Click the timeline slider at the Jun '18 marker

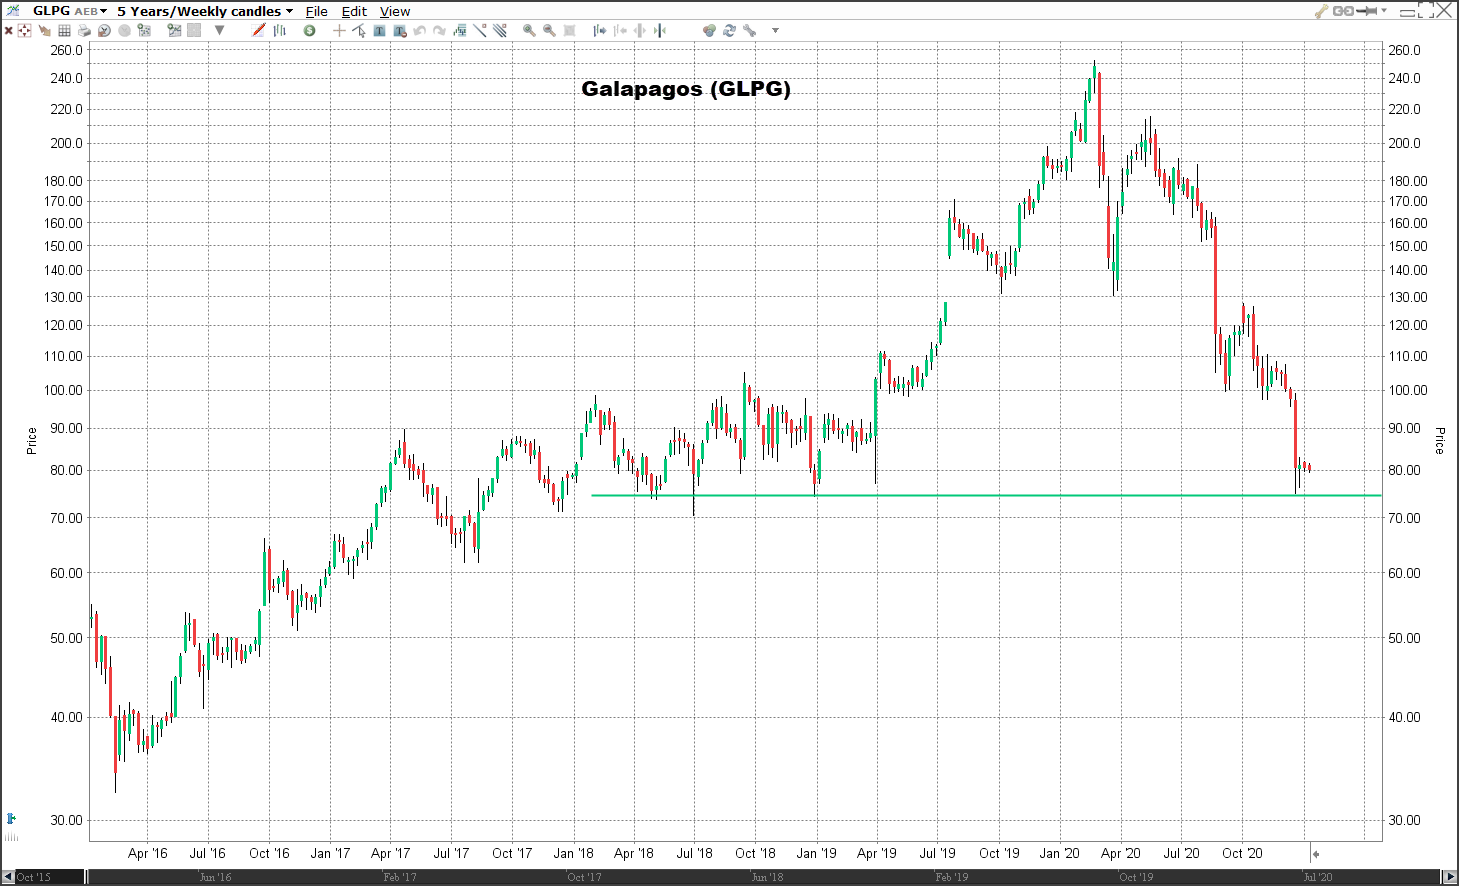(x=767, y=877)
